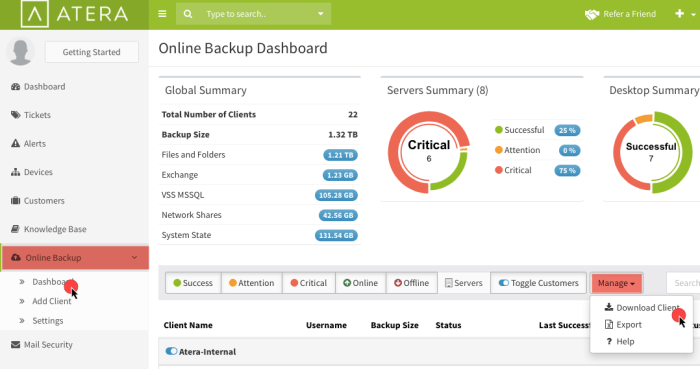Image resolution: width=700 pixels, height=369 pixels.
Task: Go to Alerts warning icon
Action: [x=16, y=143]
